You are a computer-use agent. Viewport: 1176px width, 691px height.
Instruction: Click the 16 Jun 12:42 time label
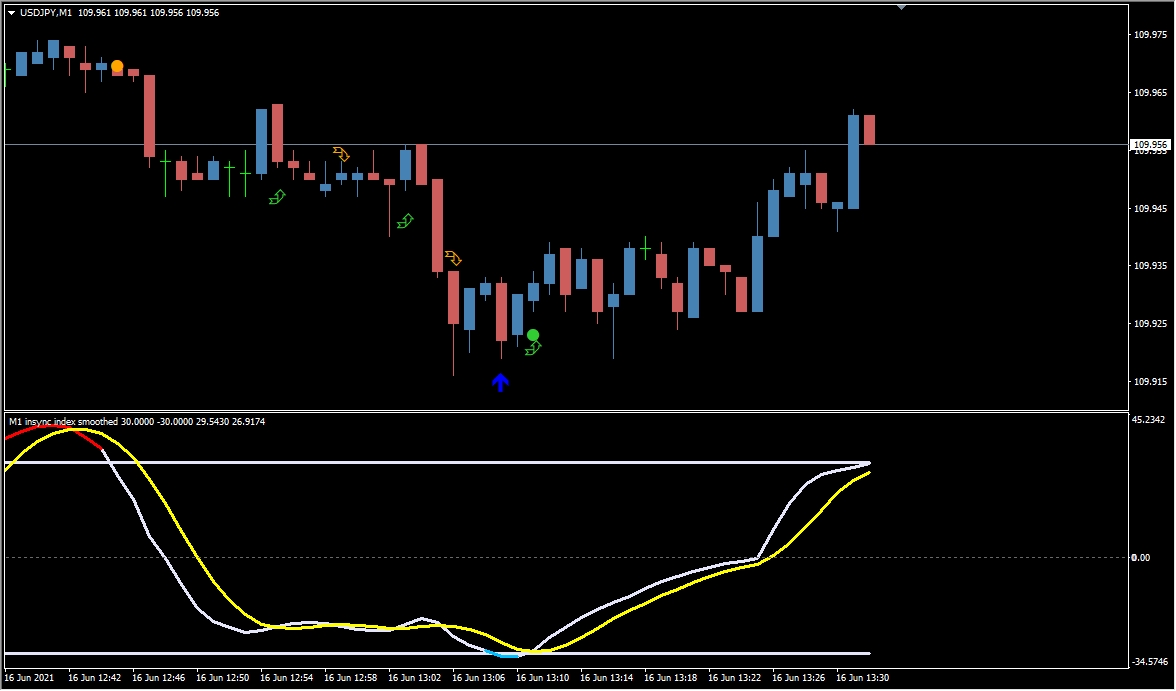(x=94, y=677)
